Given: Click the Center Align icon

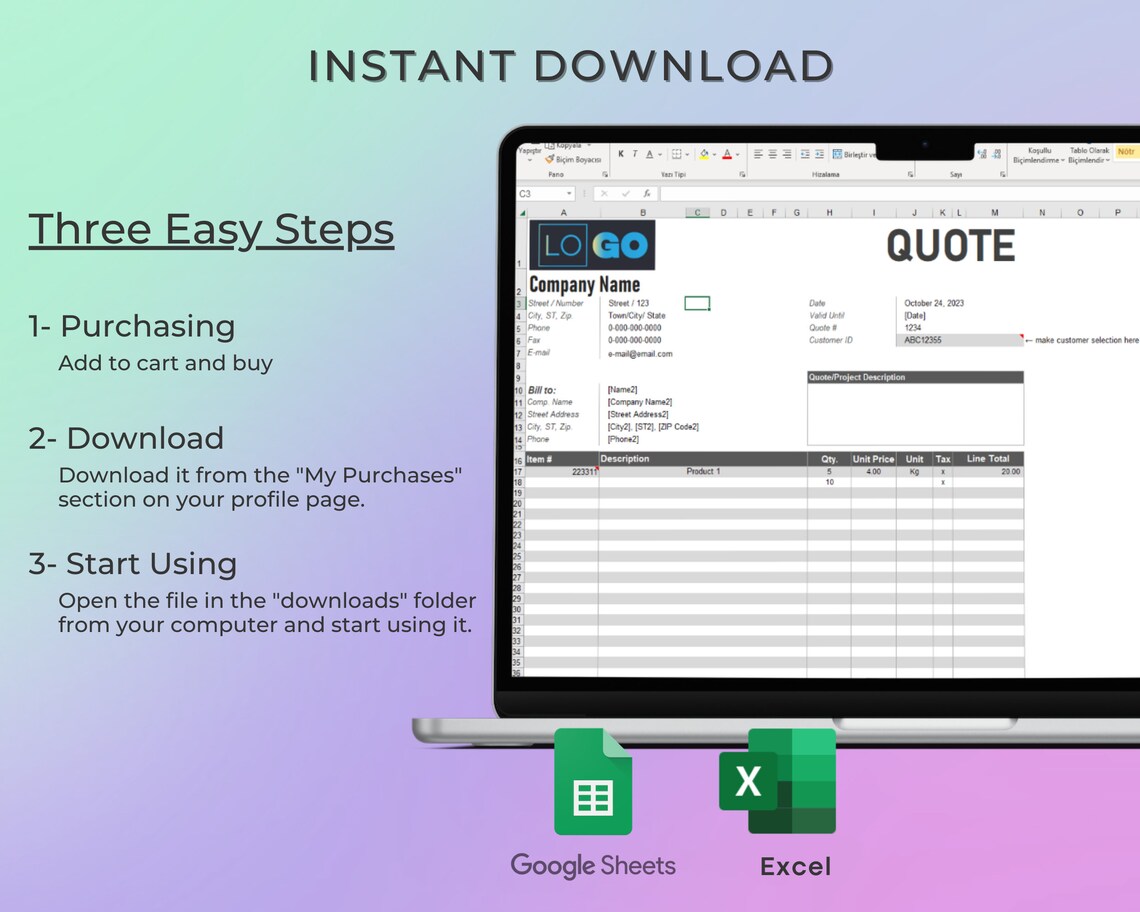Looking at the screenshot, I should click(x=774, y=153).
